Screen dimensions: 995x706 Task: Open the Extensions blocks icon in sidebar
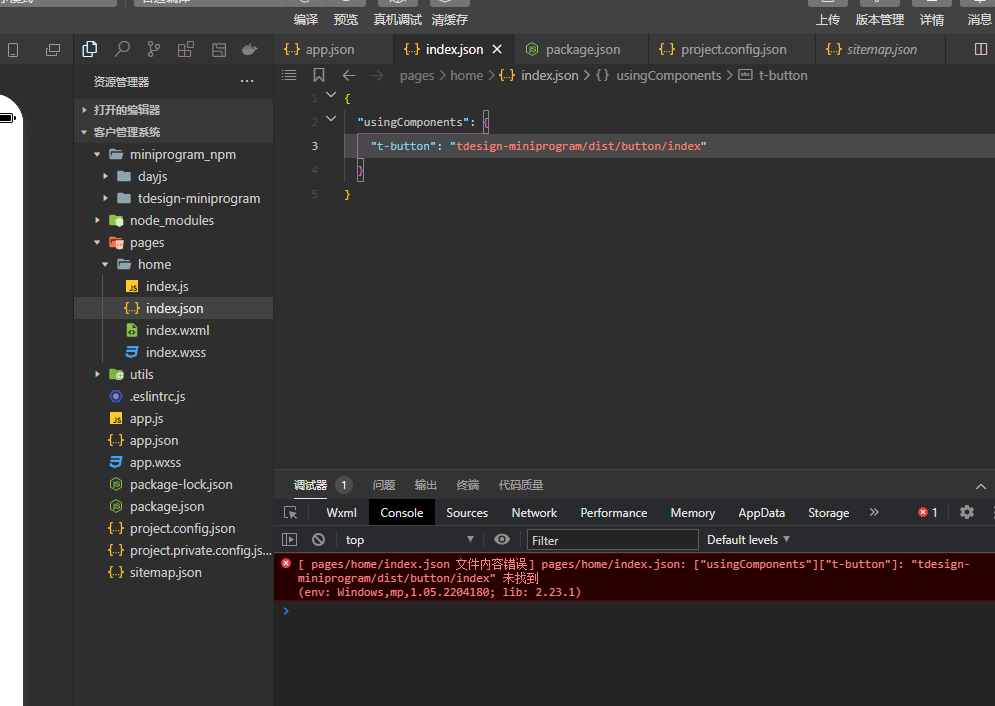(x=186, y=49)
